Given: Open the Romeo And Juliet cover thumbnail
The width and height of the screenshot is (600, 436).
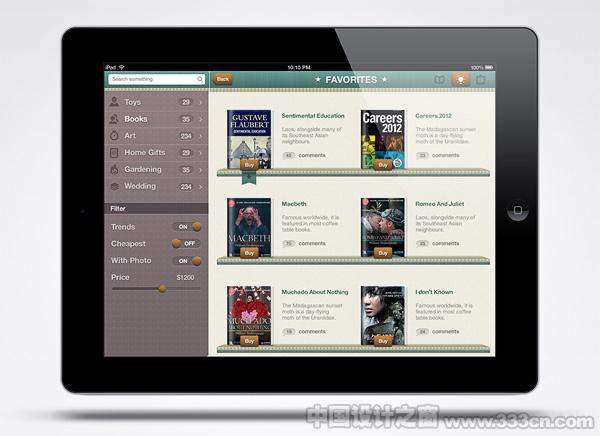Looking at the screenshot, I should pos(383,227).
